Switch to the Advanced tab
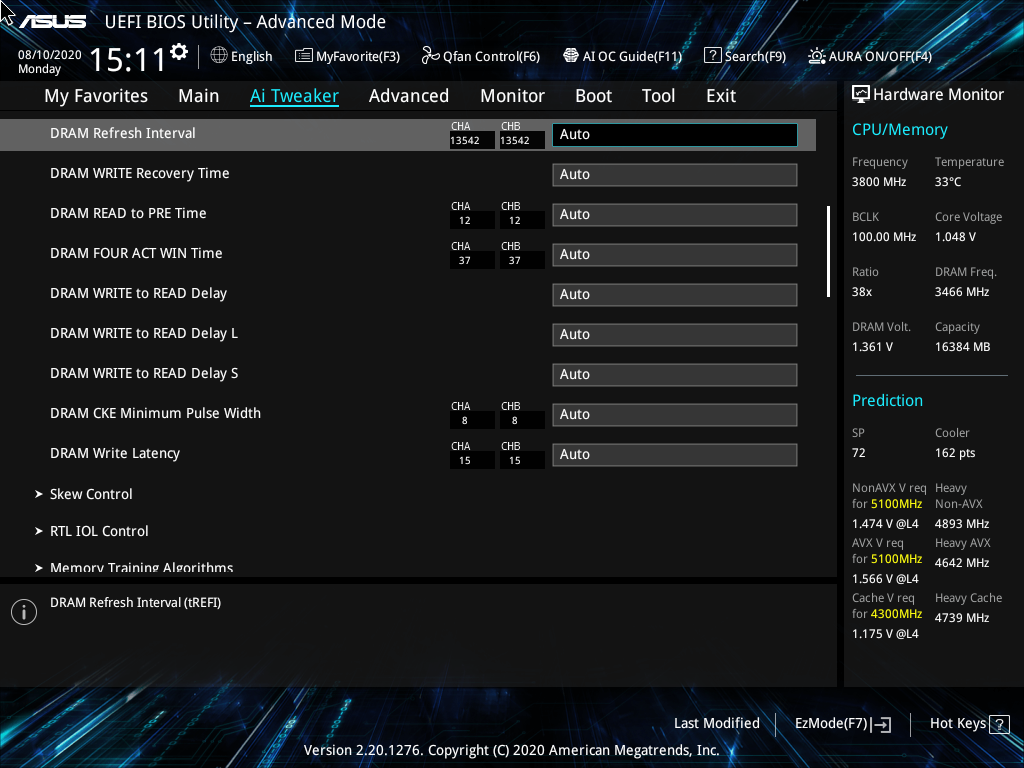Image resolution: width=1024 pixels, height=768 pixels. 409,95
